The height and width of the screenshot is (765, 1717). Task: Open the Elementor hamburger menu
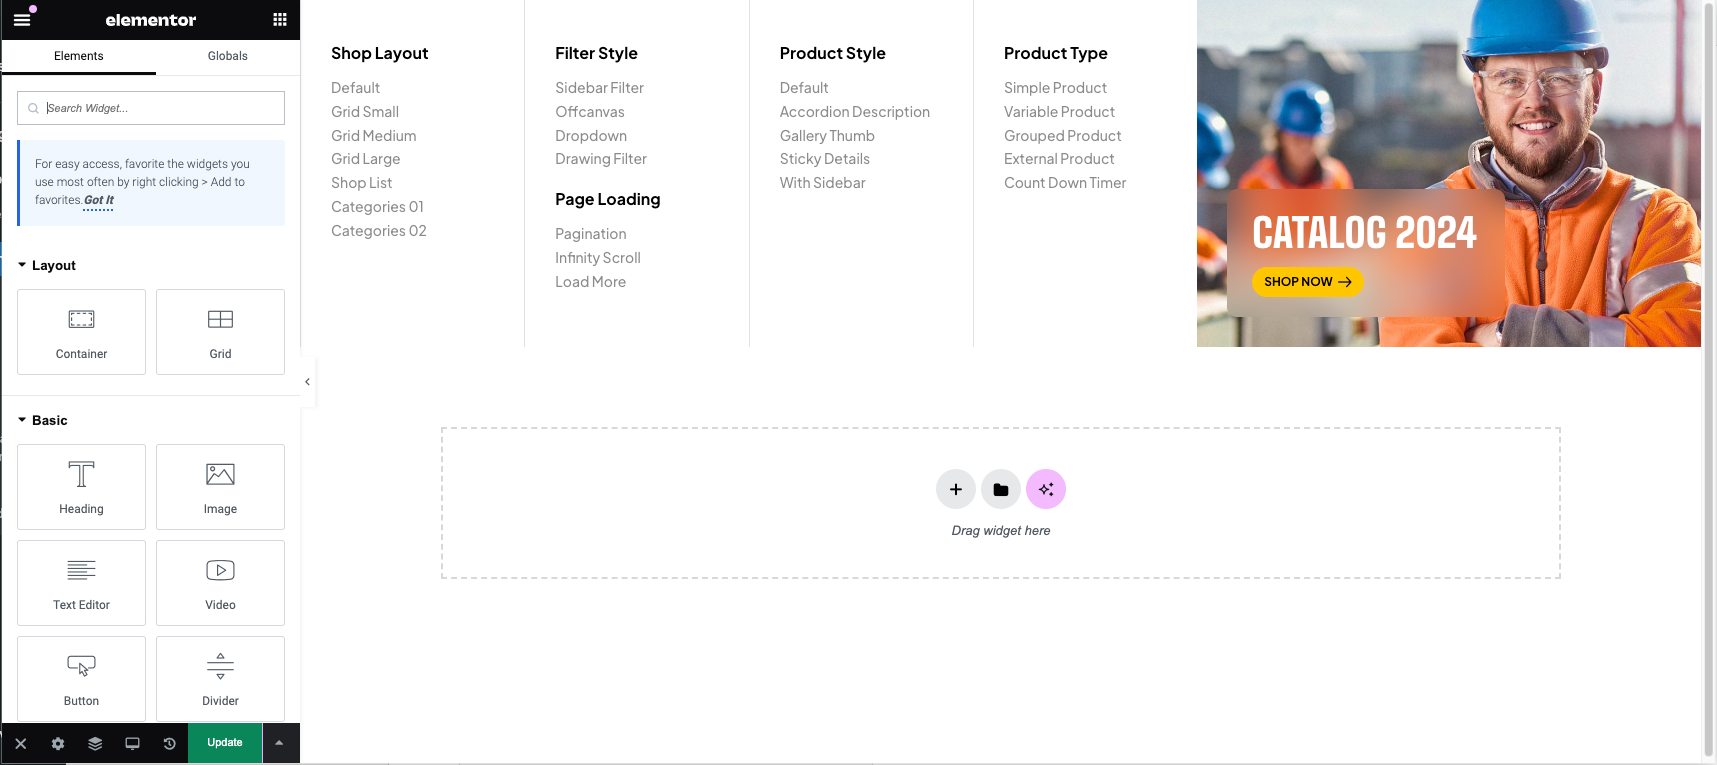tap(22, 20)
